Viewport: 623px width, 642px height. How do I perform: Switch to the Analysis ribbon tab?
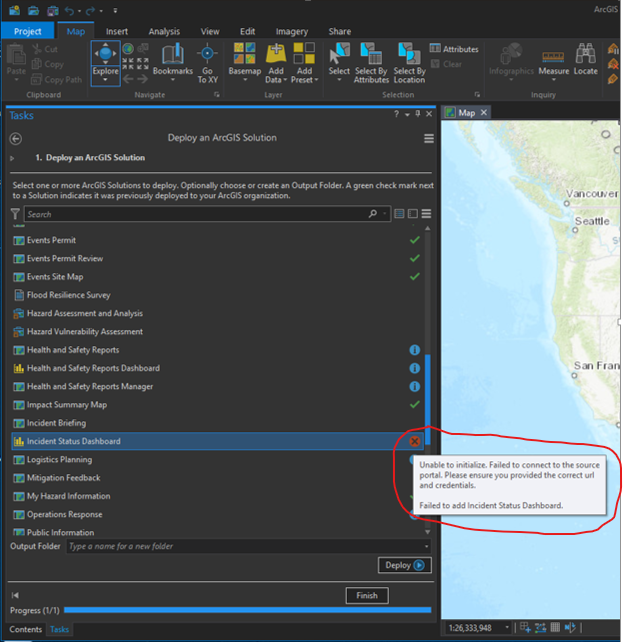(x=164, y=32)
